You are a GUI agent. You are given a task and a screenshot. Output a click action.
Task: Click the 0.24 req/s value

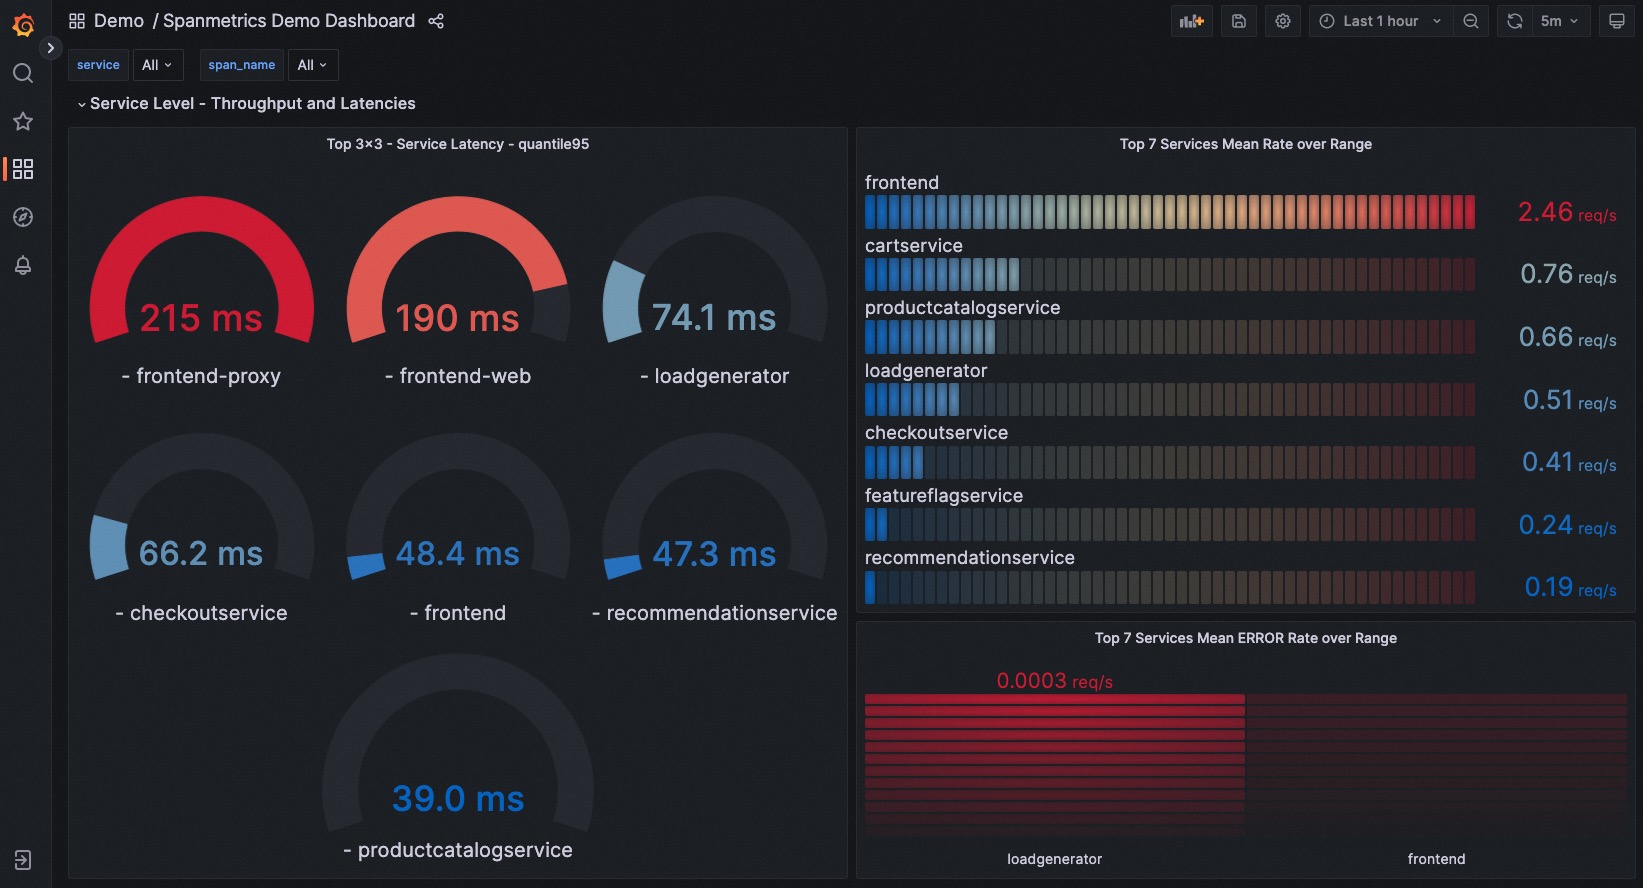pos(1567,525)
